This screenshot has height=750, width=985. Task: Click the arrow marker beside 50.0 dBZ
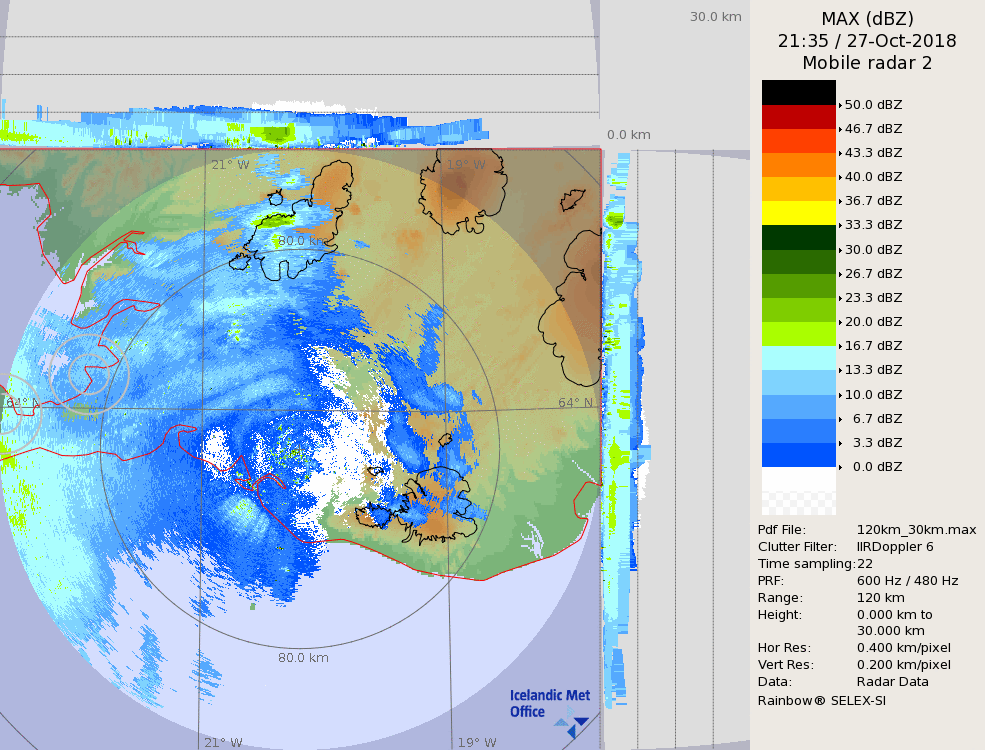840,105
